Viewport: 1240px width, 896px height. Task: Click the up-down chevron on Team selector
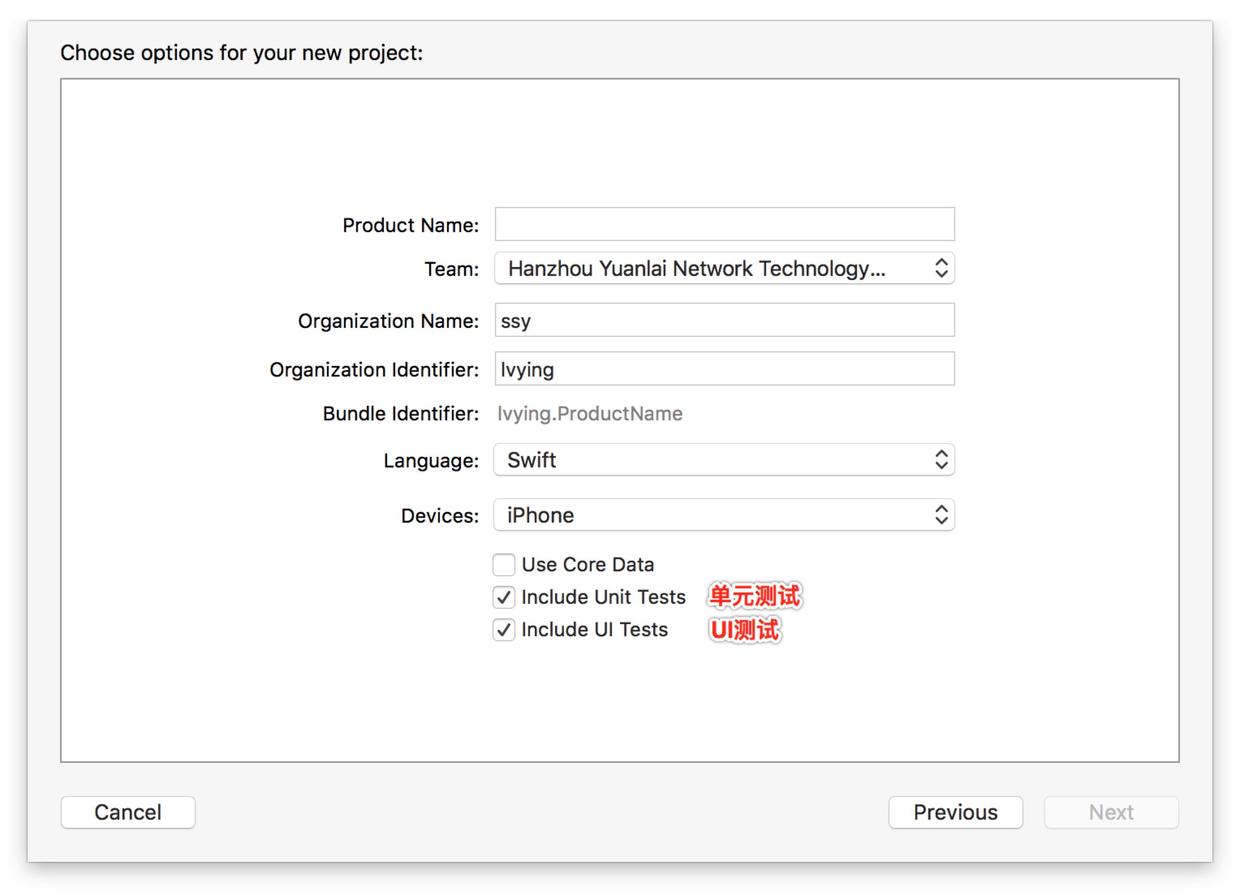coord(941,268)
